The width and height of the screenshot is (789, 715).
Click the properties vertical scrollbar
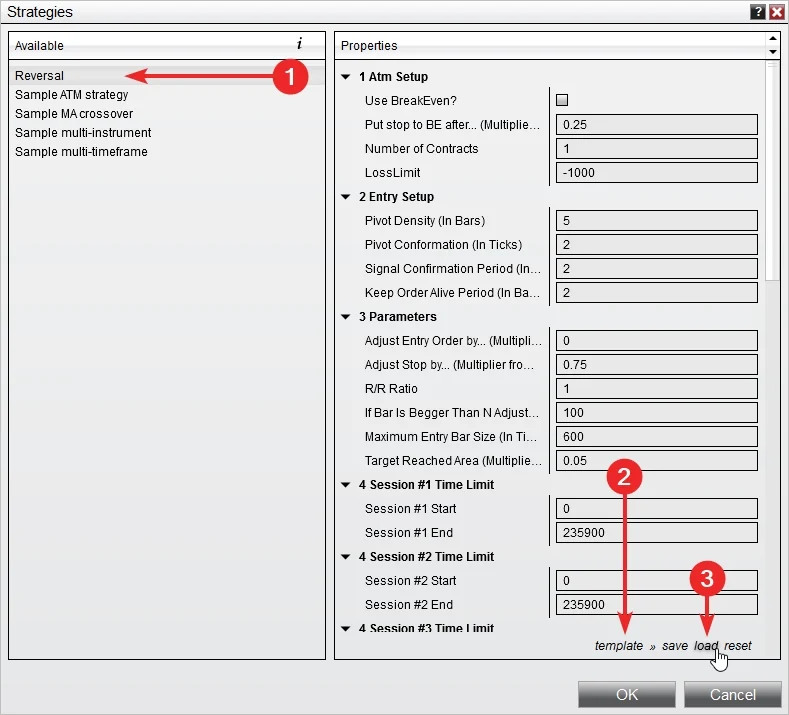pos(771,170)
